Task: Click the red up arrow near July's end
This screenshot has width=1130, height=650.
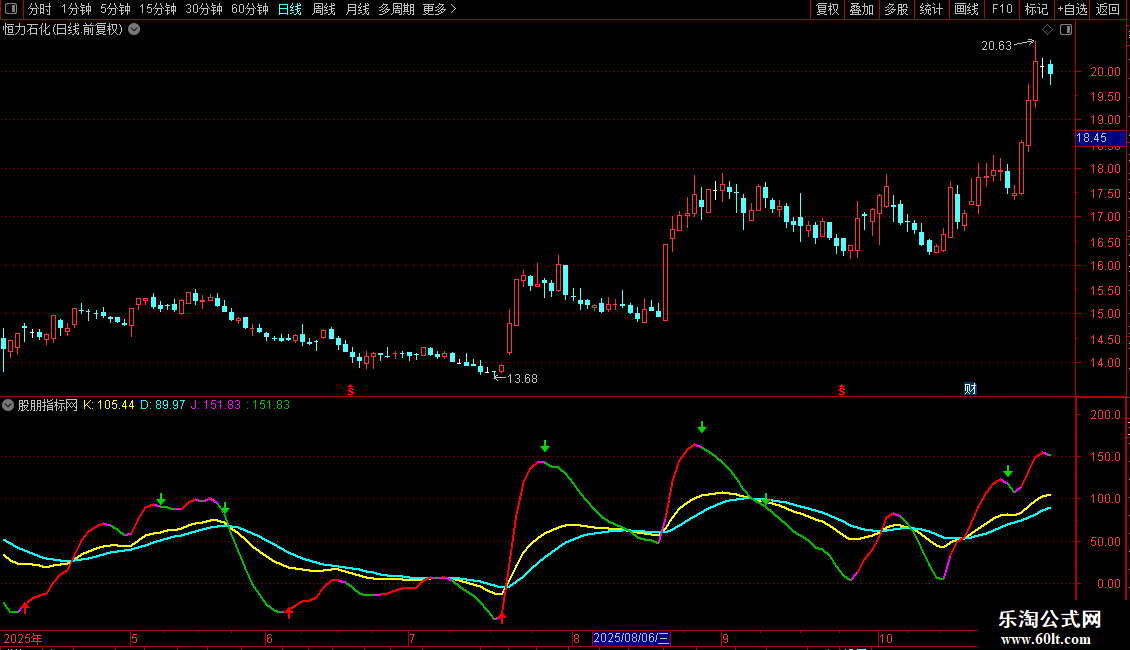Action: click(x=502, y=617)
